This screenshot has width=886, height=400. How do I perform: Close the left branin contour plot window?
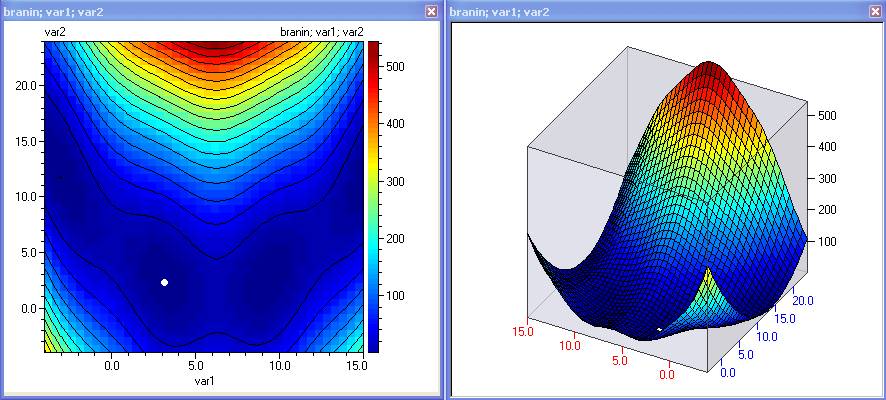click(431, 11)
